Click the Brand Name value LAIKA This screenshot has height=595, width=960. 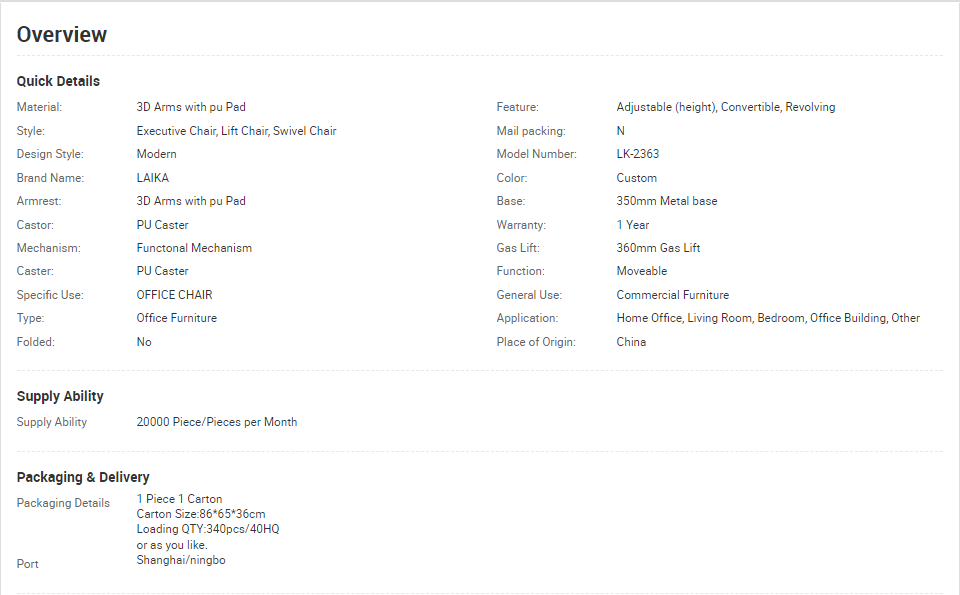[x=152, y=178]
